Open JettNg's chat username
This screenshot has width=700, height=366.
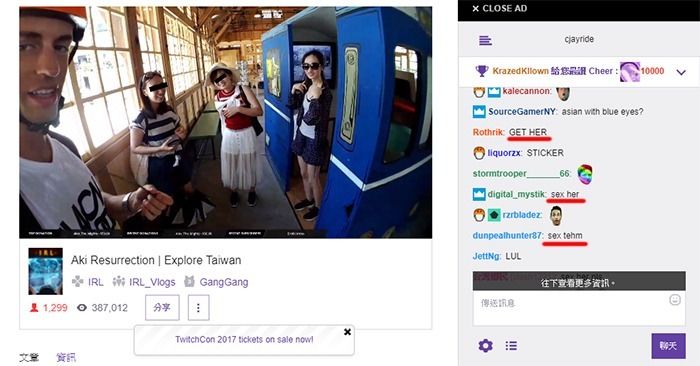487,256
